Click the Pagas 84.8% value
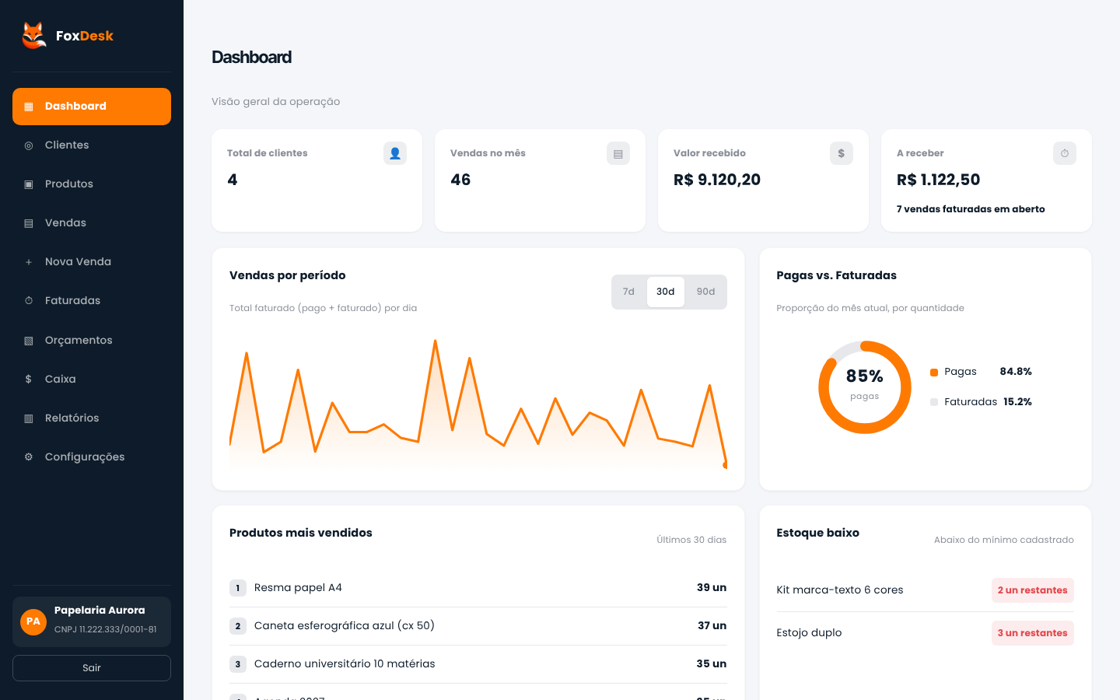 (x=1016, y=371)
